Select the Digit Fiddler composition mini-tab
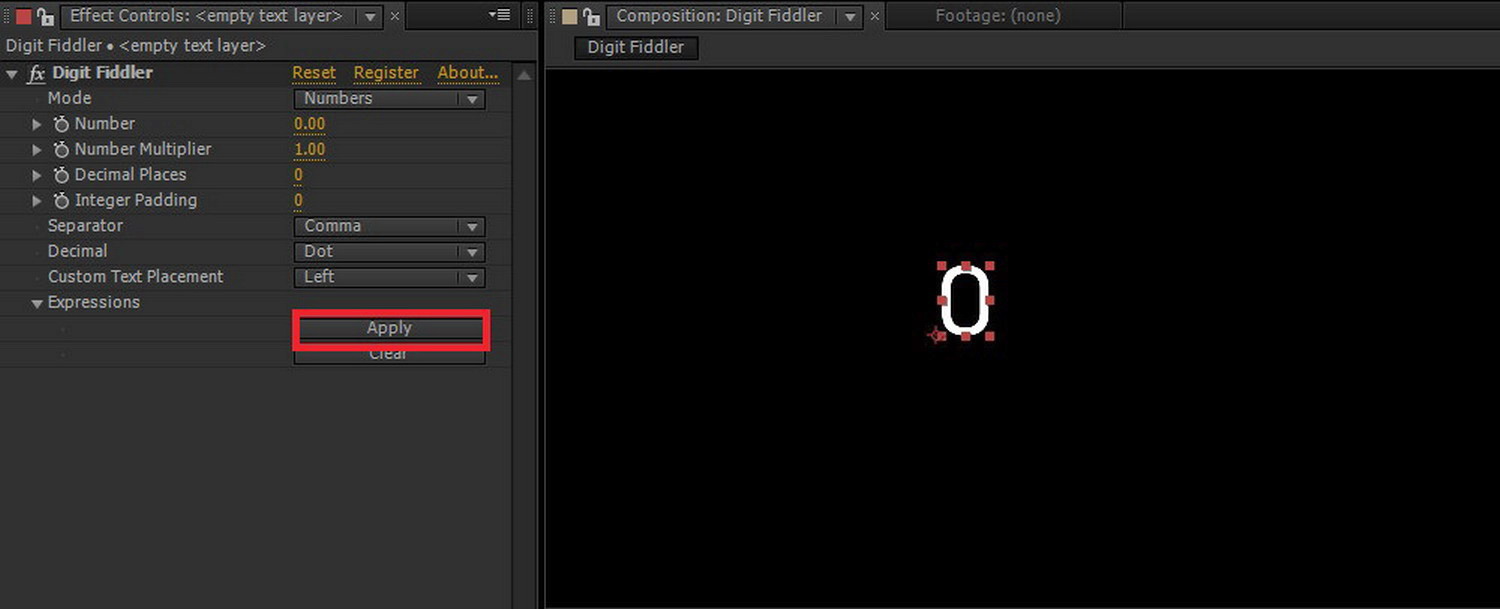 (x=635, y=47)
